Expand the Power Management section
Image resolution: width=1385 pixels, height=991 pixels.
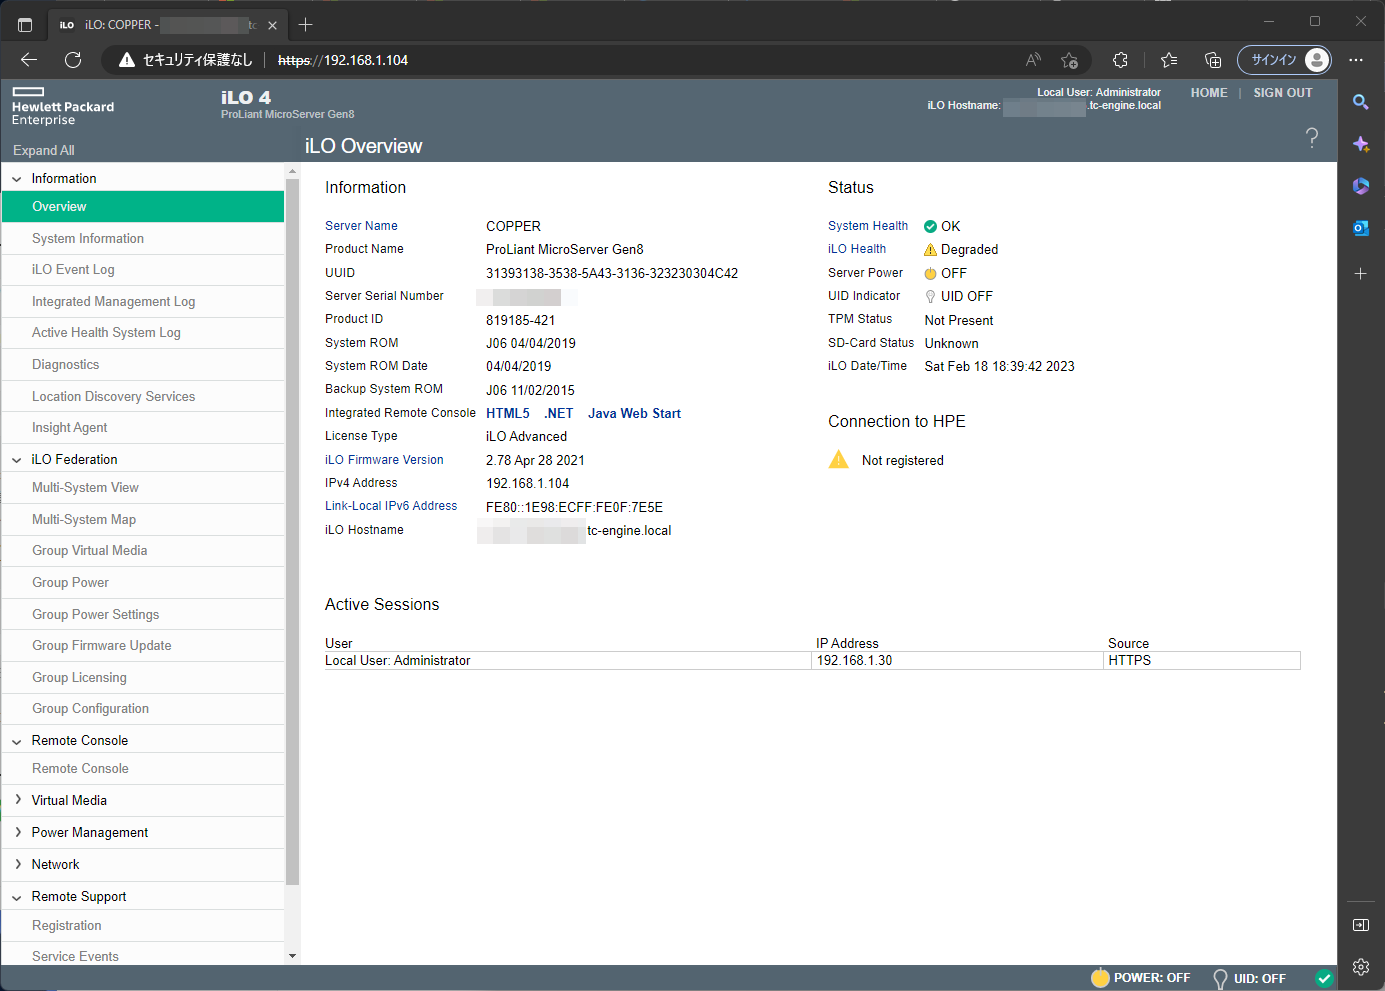tap(17, 832)
